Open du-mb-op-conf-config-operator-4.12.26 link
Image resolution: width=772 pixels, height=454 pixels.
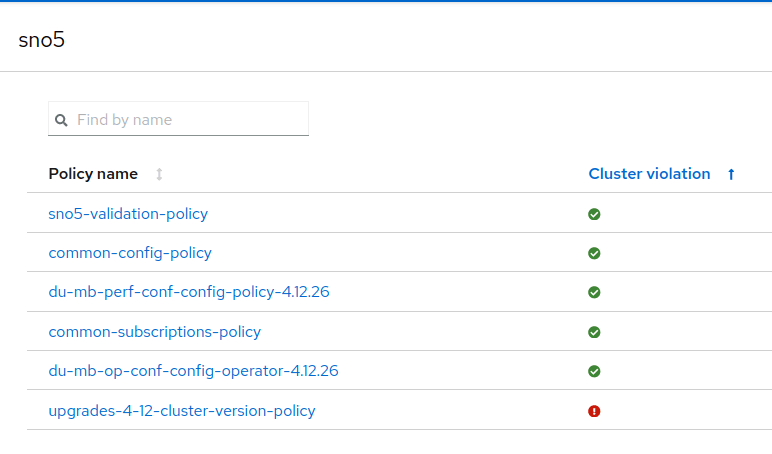(x=193, y=371)
